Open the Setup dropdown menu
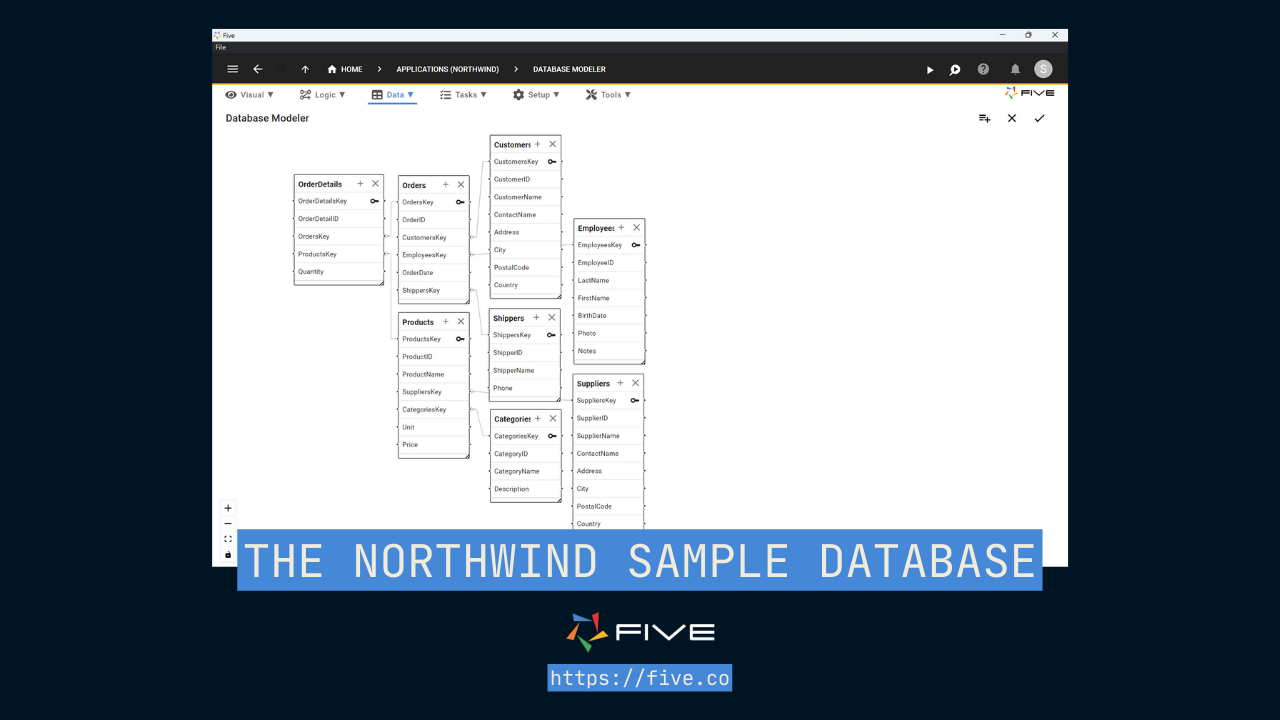This screenshot has height=720, width=1280. pyautogui.click(x=537, y=95)
